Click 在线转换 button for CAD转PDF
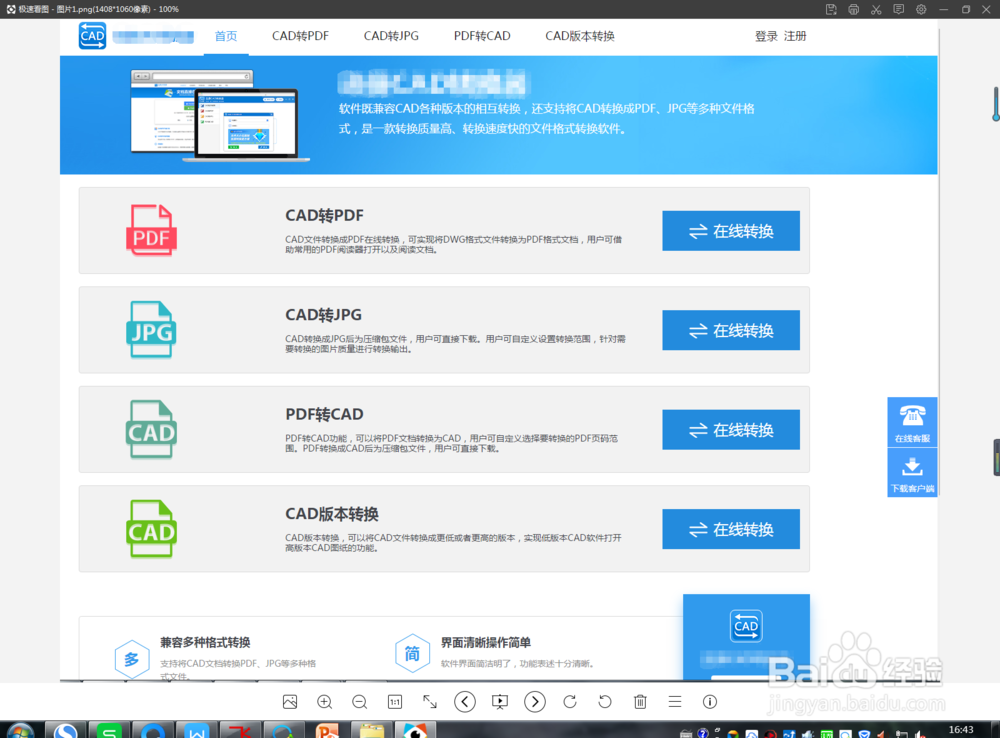This screenshot has height=738, width=1000. 730,230
